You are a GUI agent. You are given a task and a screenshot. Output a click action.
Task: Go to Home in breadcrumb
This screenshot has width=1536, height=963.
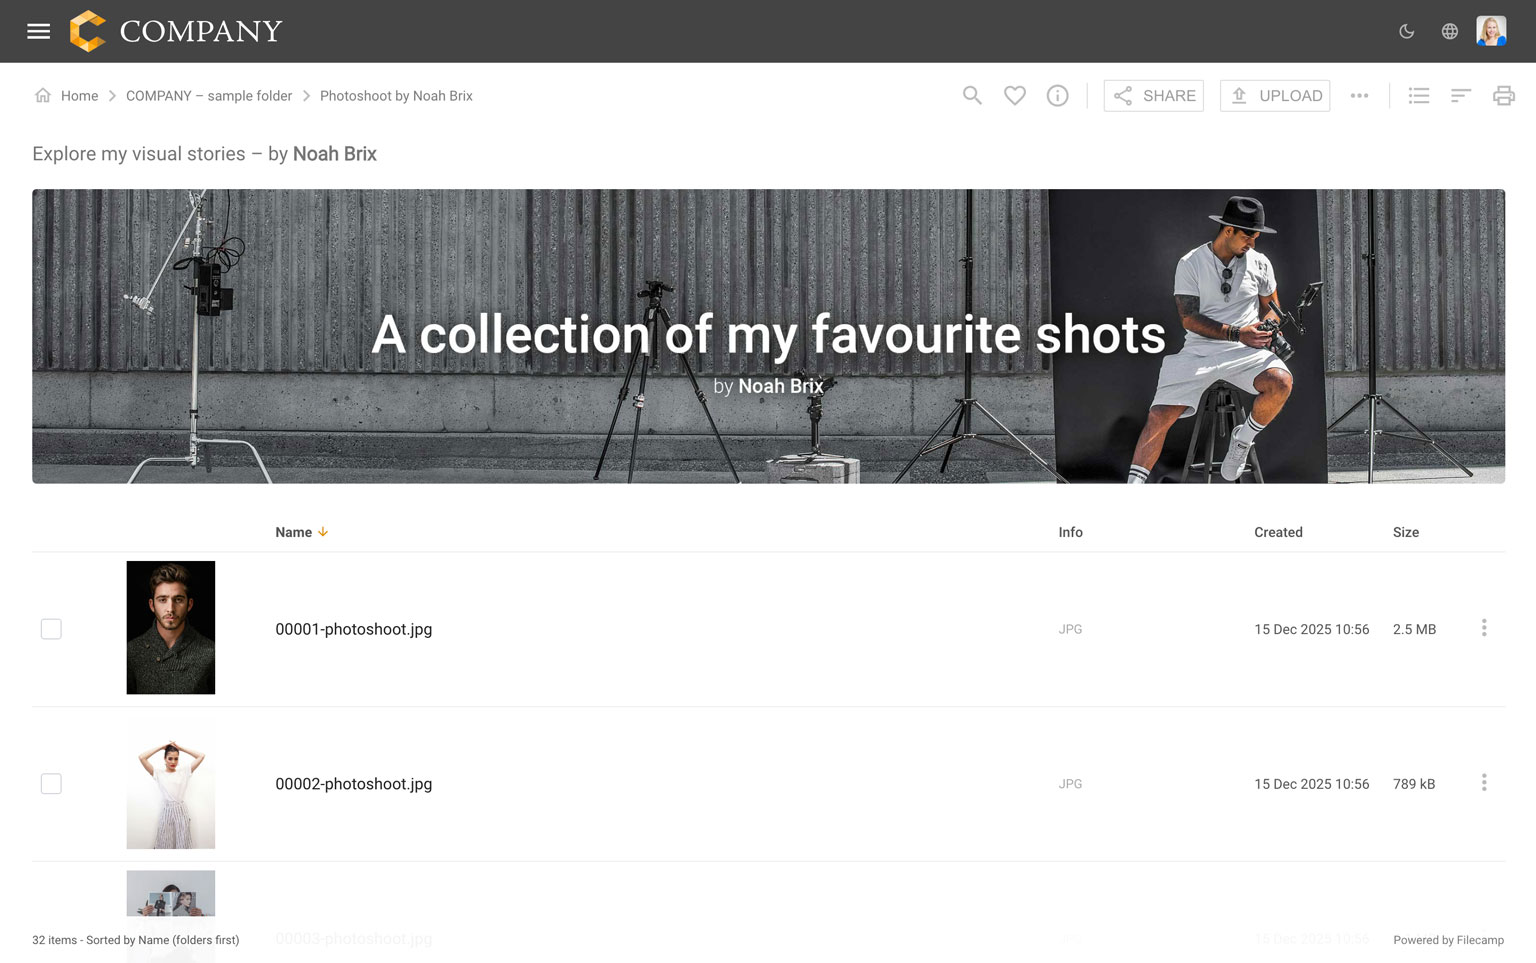79,96
